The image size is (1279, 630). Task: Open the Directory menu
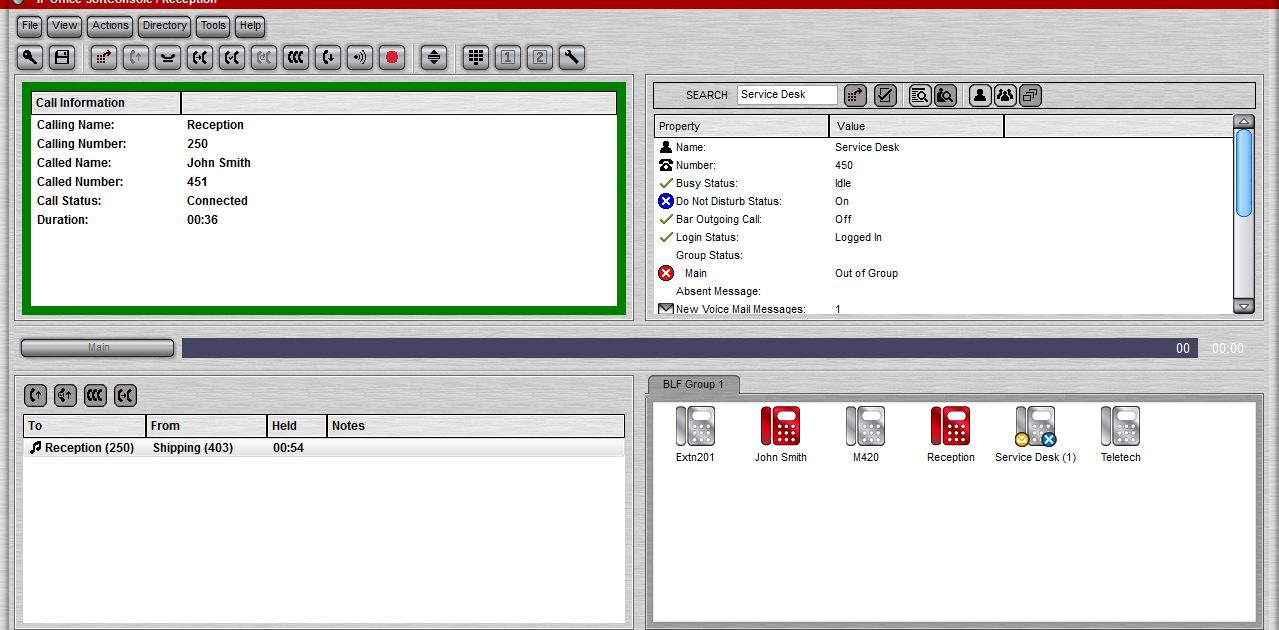(x=164, y=26)
